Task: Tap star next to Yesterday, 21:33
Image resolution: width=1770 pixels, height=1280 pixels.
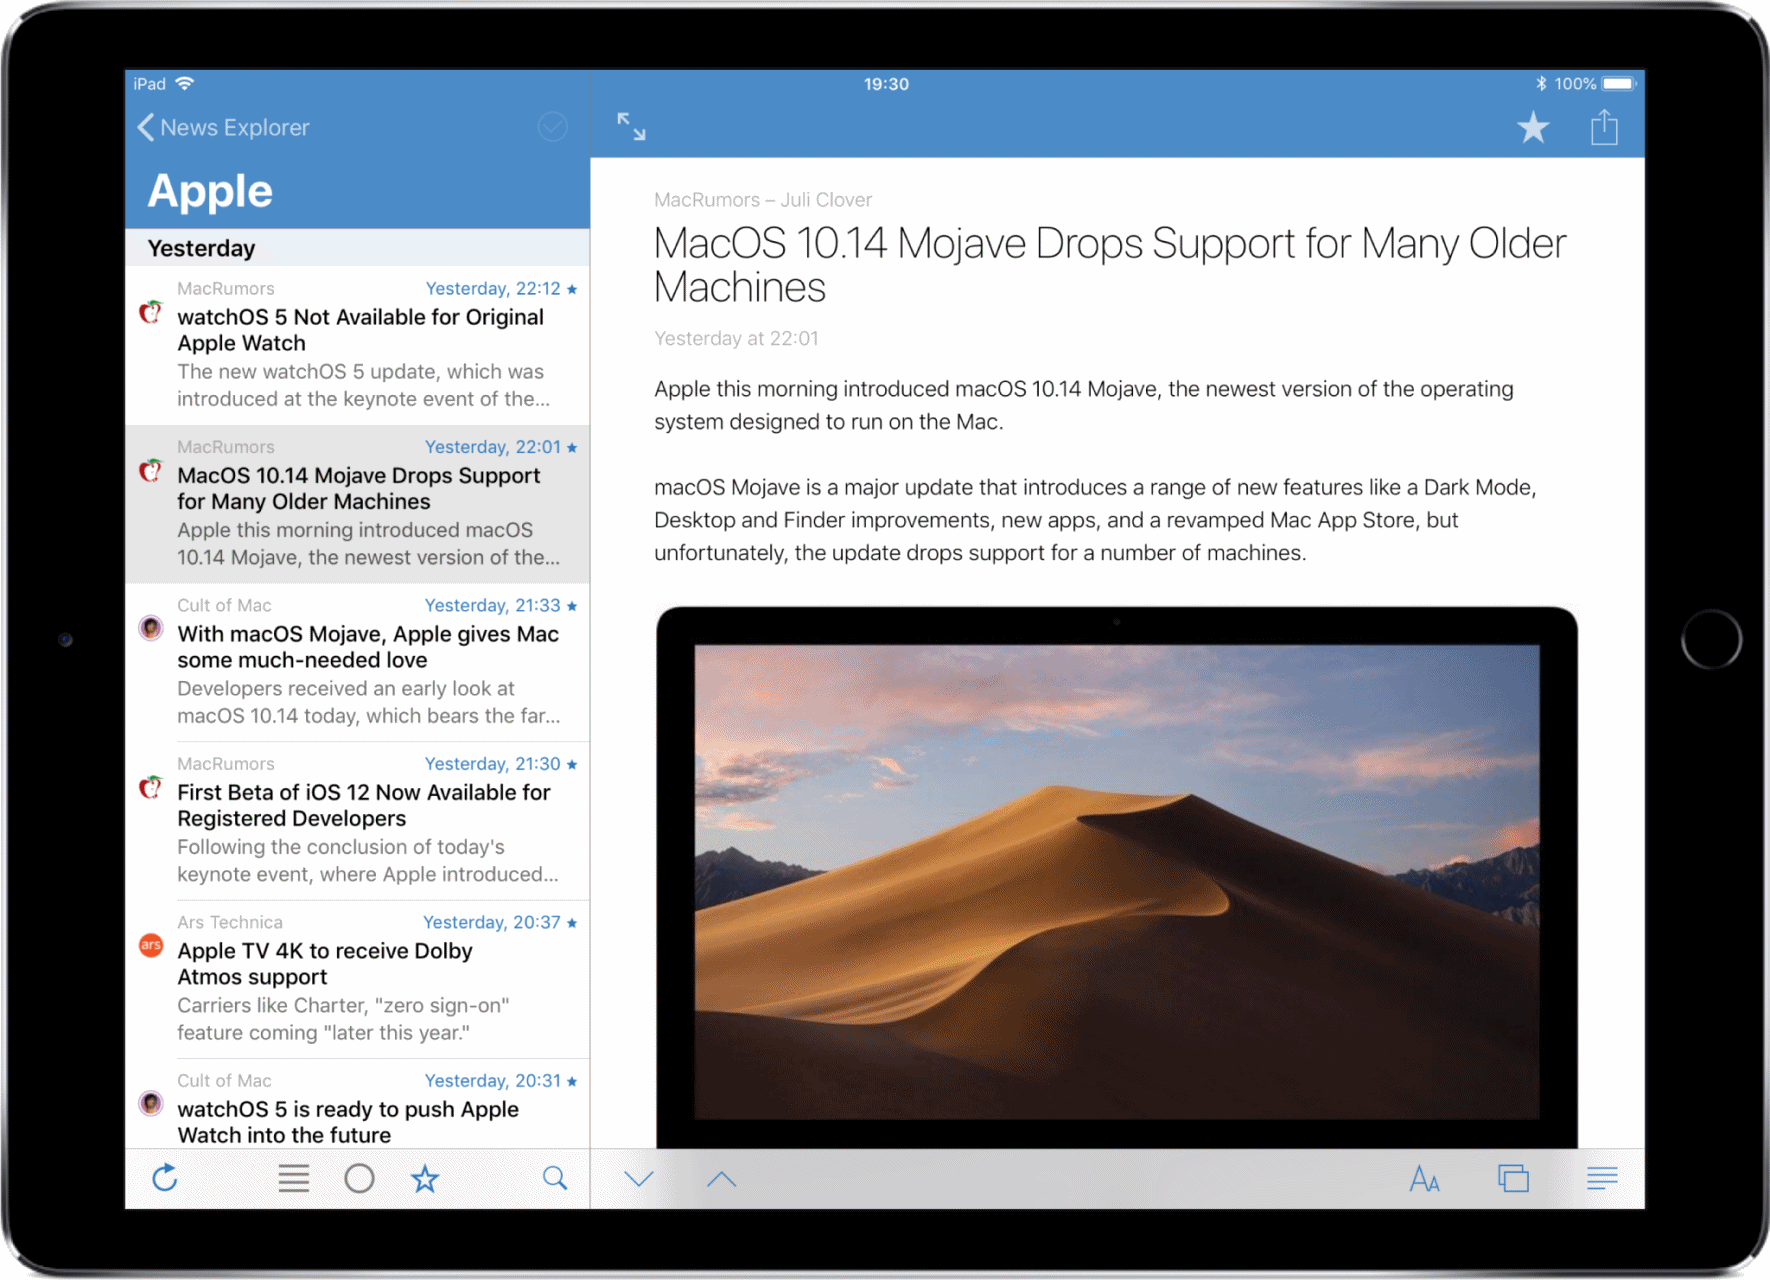Action: (572, 606)
